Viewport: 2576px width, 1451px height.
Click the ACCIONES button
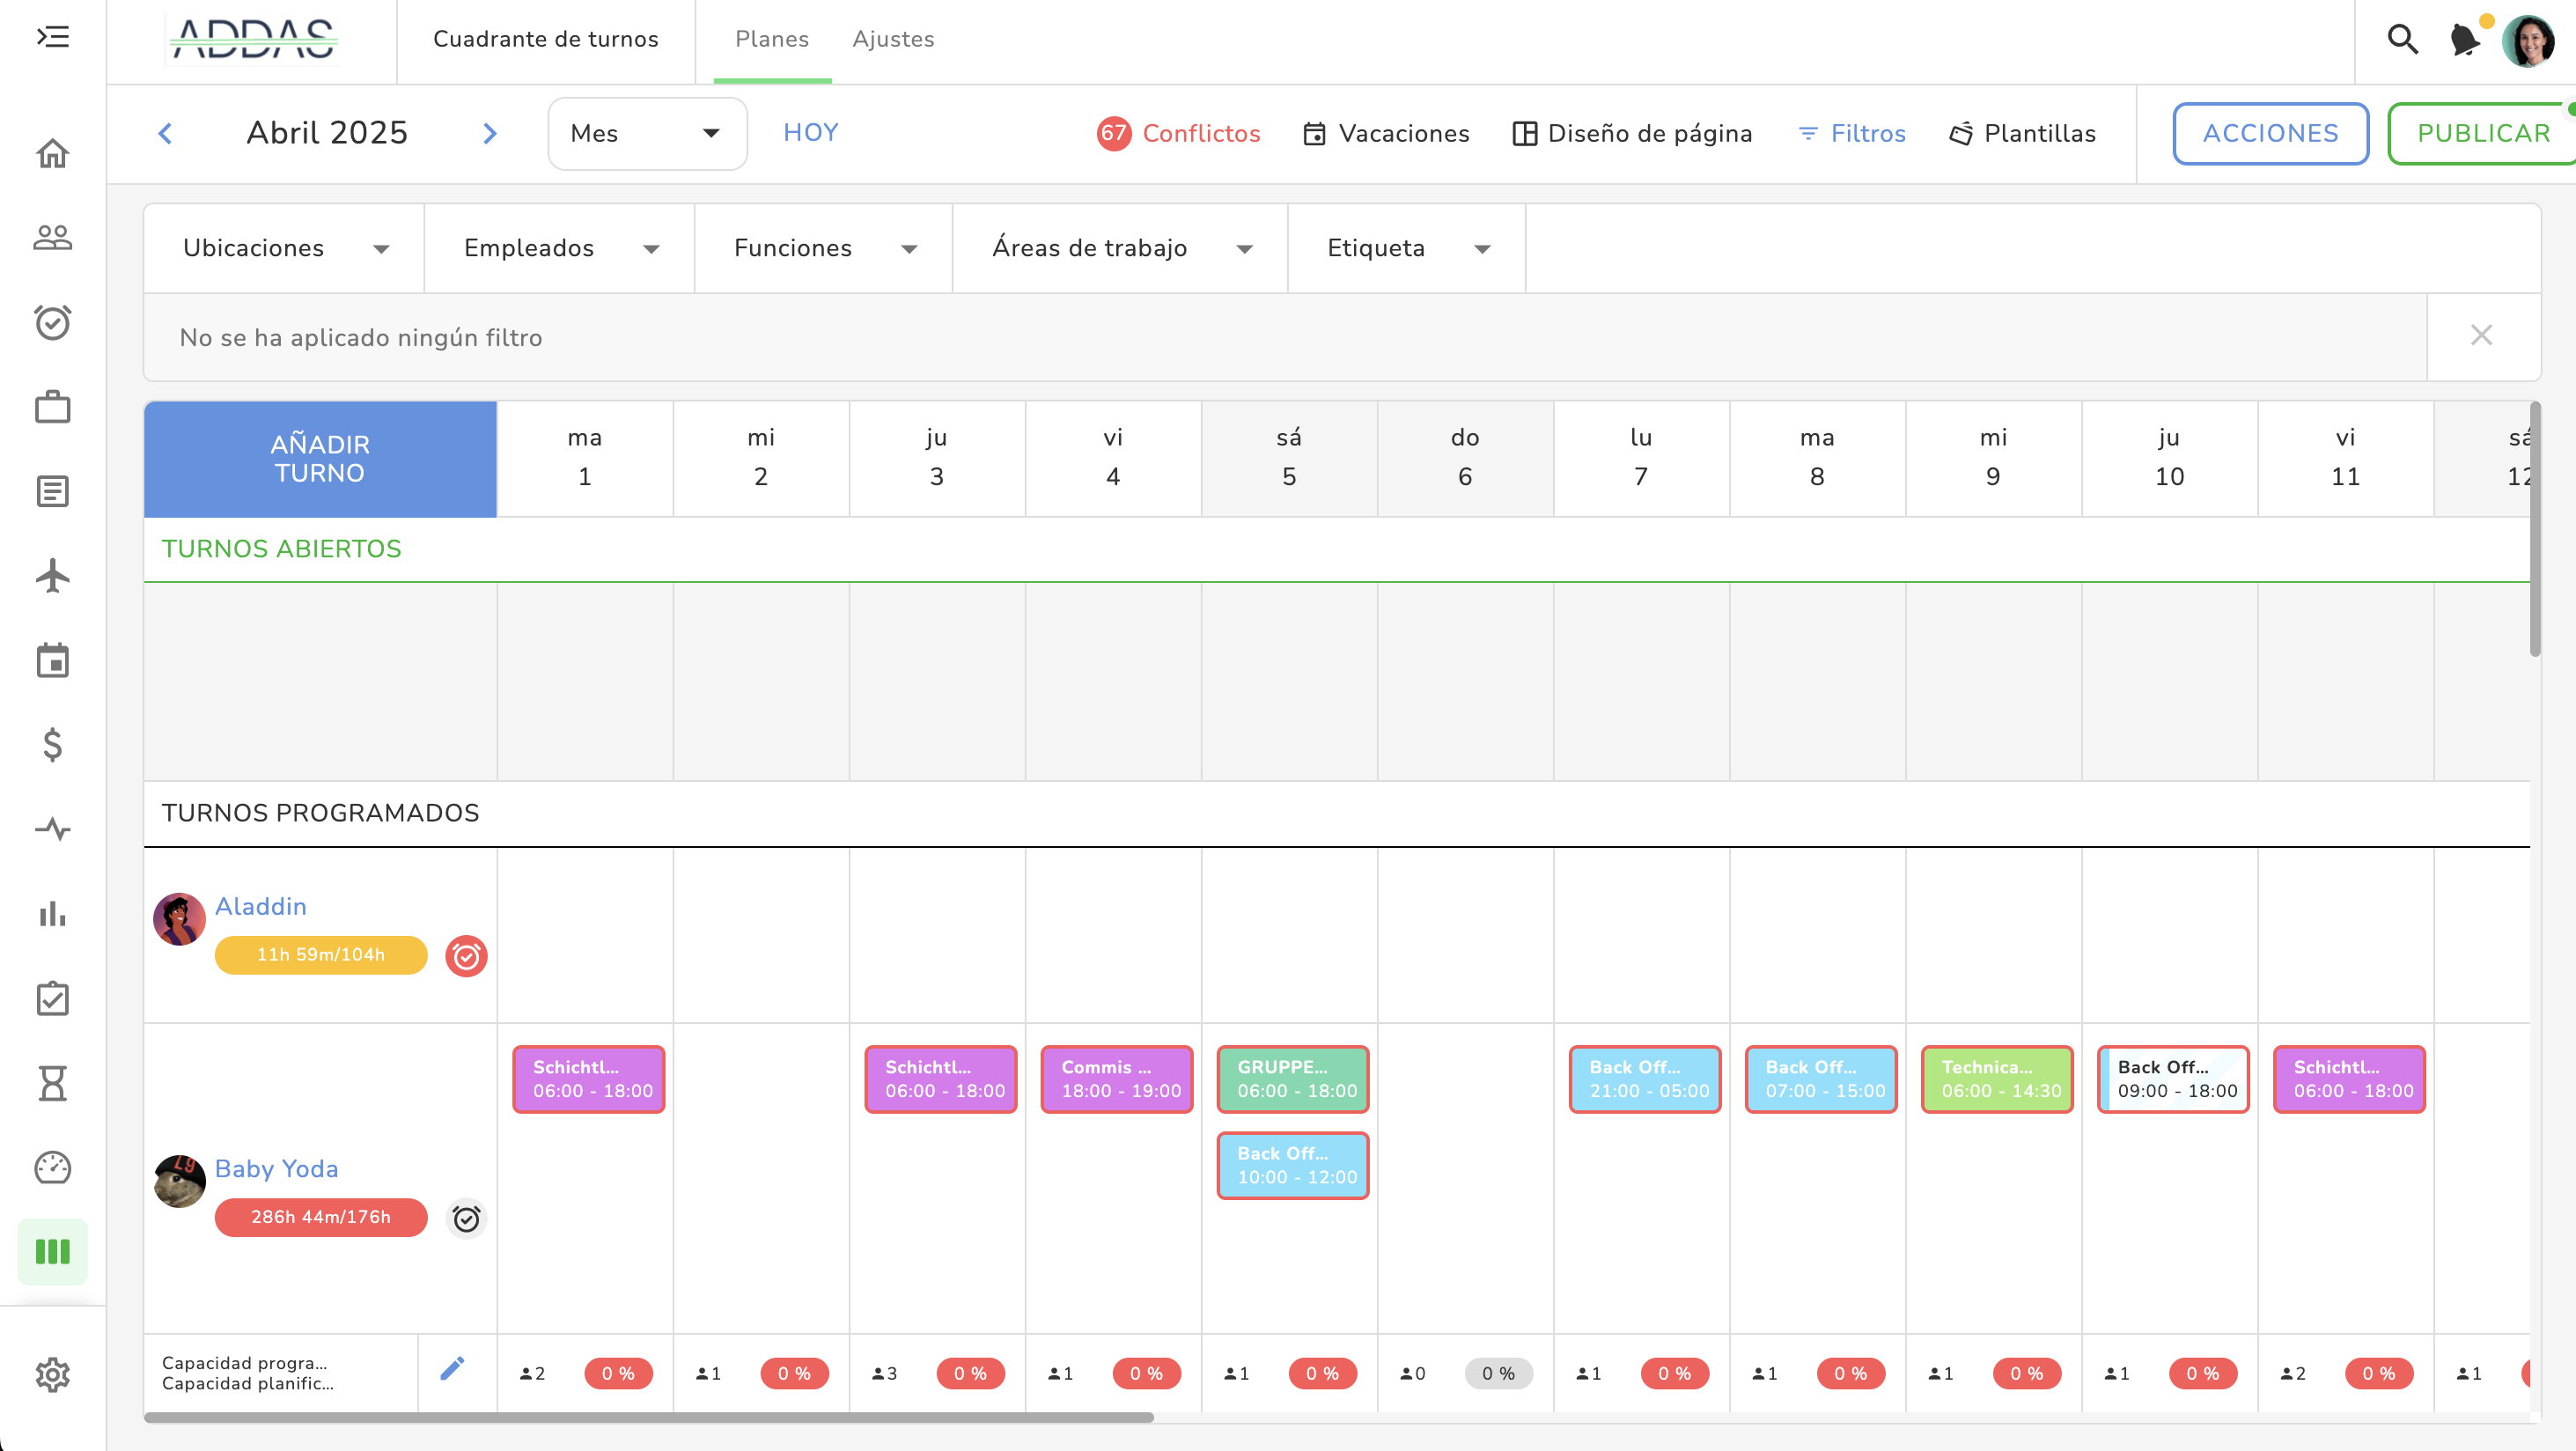(2269, 133)
